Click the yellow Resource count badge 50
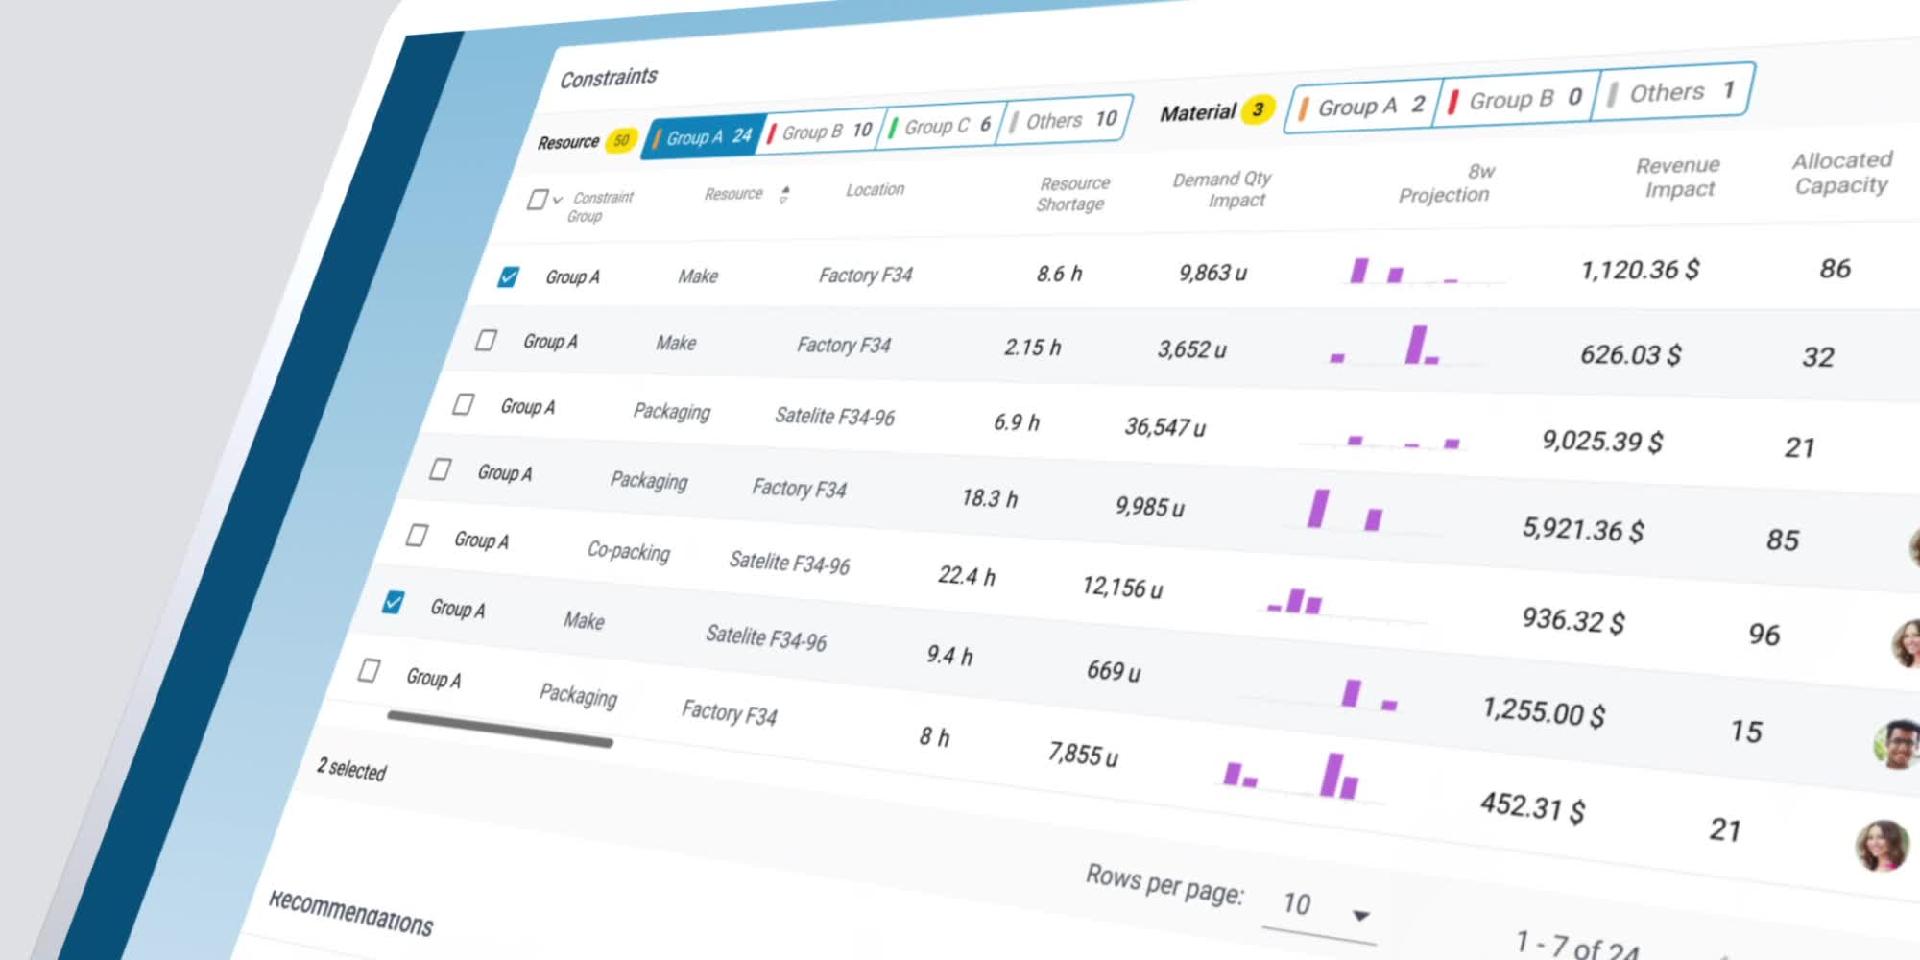Viewport: 1920px width, 960px height. tap(621, 140)
